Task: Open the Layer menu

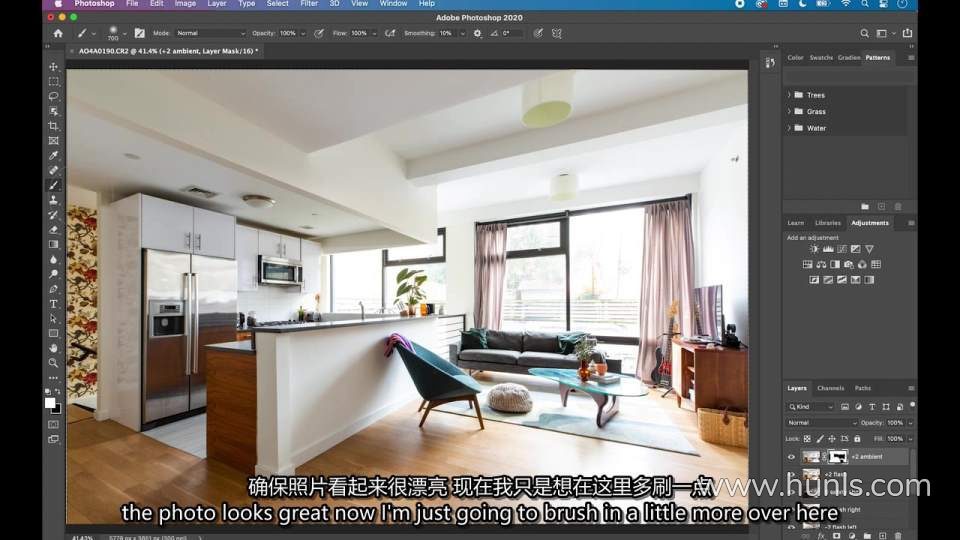Action: coord(217,4)
